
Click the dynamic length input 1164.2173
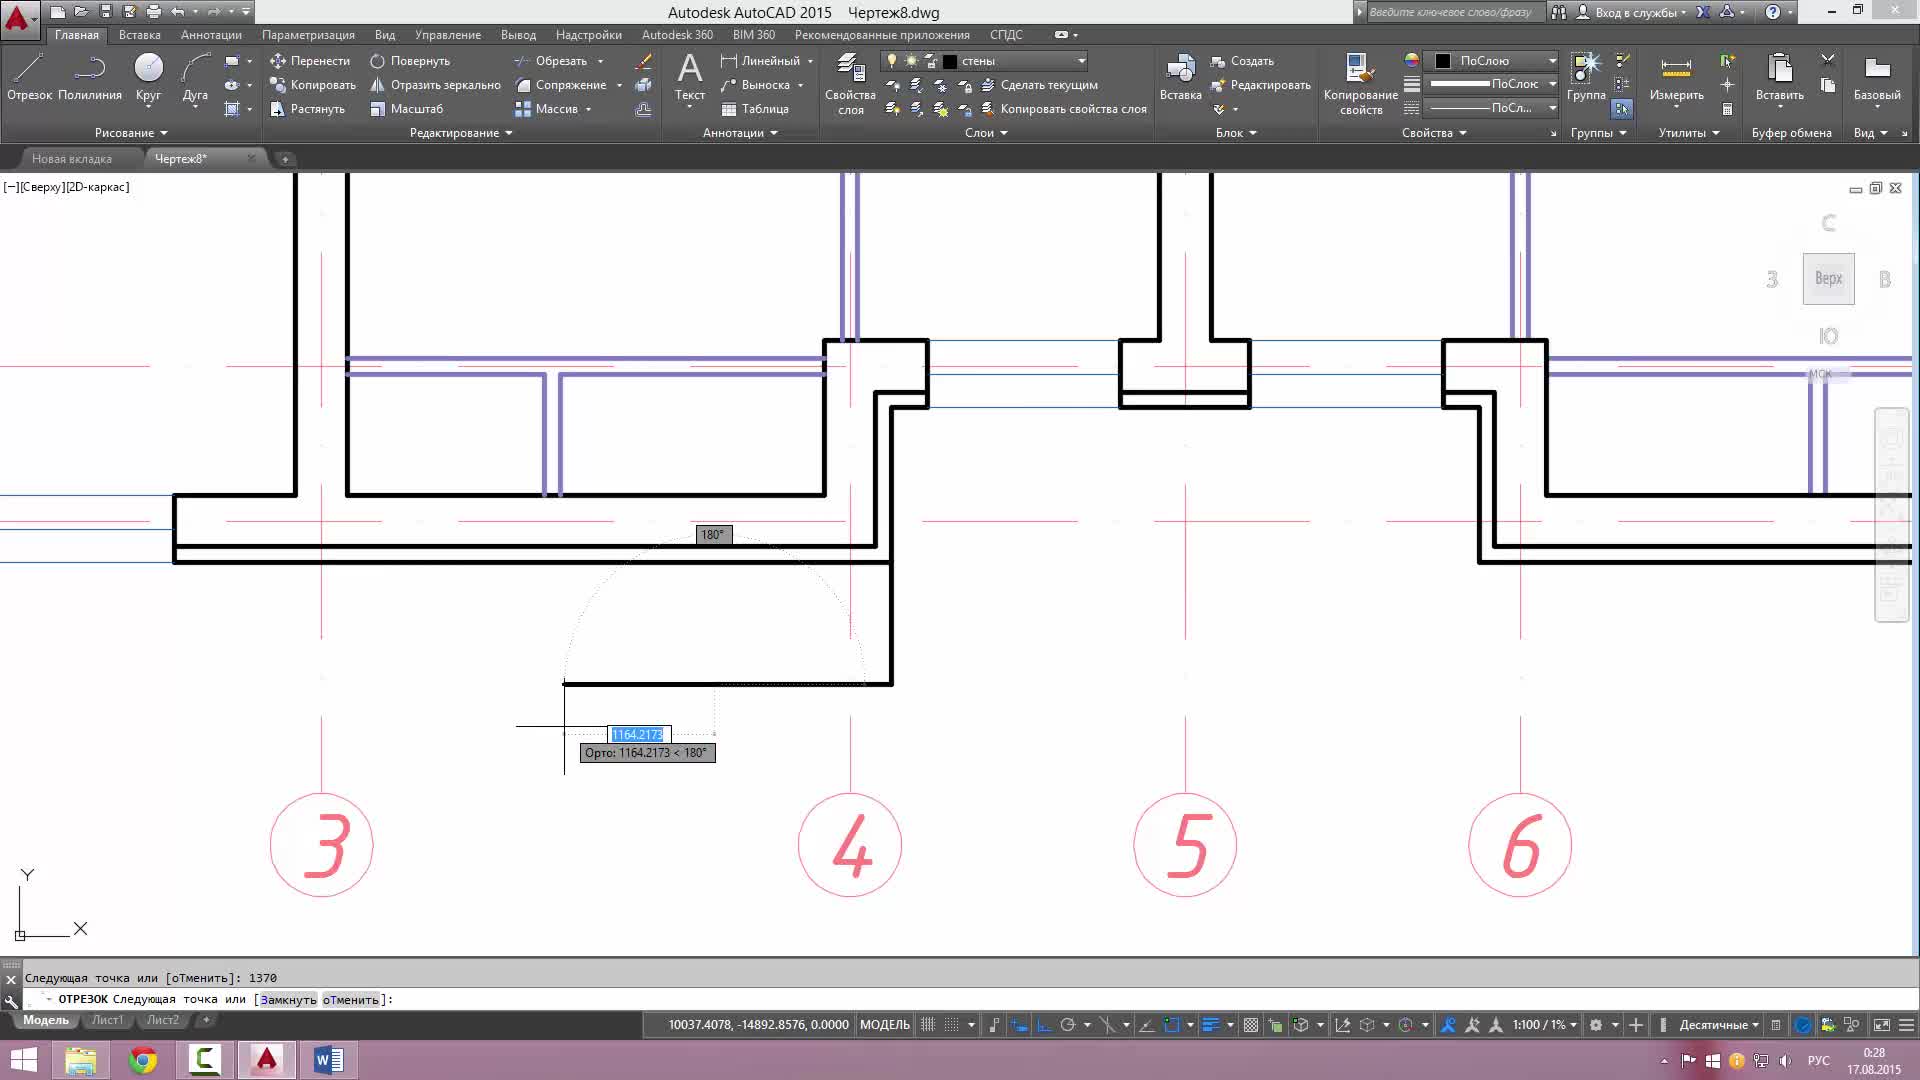tap(638, 735)
